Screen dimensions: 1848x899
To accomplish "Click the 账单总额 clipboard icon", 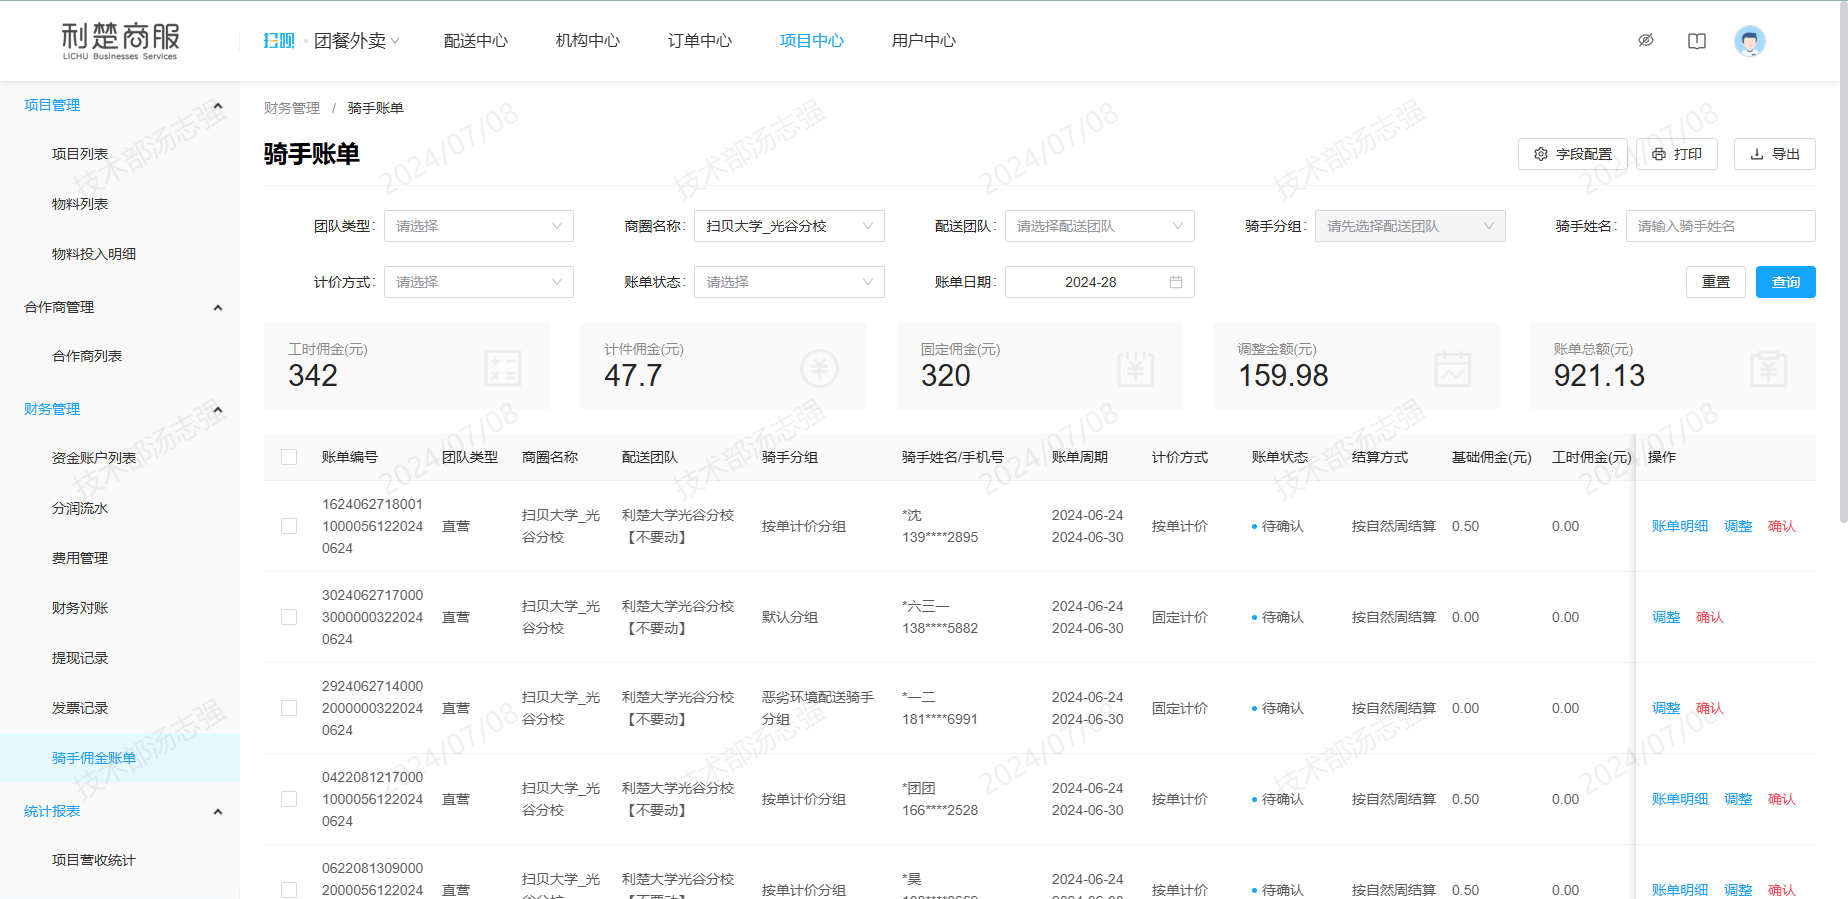I will [1769, 368].
